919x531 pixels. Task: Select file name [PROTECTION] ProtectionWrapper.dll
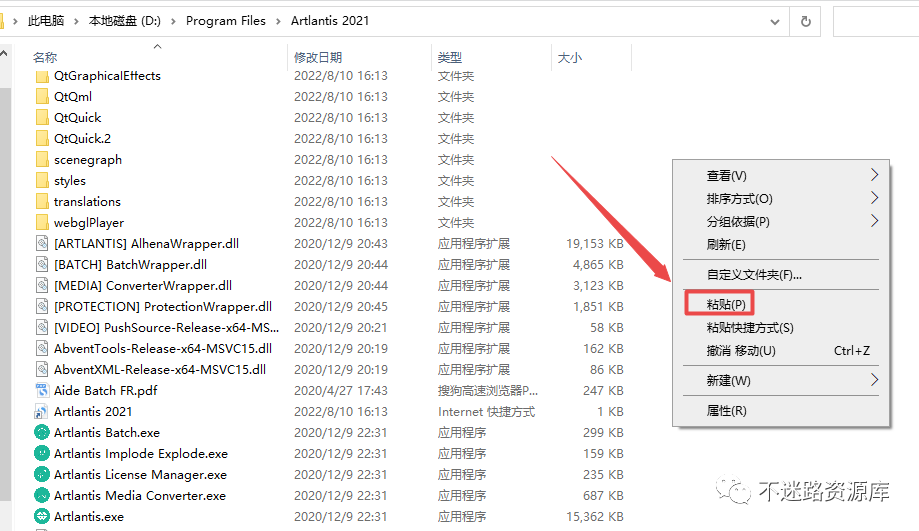(x=163, y=307)
